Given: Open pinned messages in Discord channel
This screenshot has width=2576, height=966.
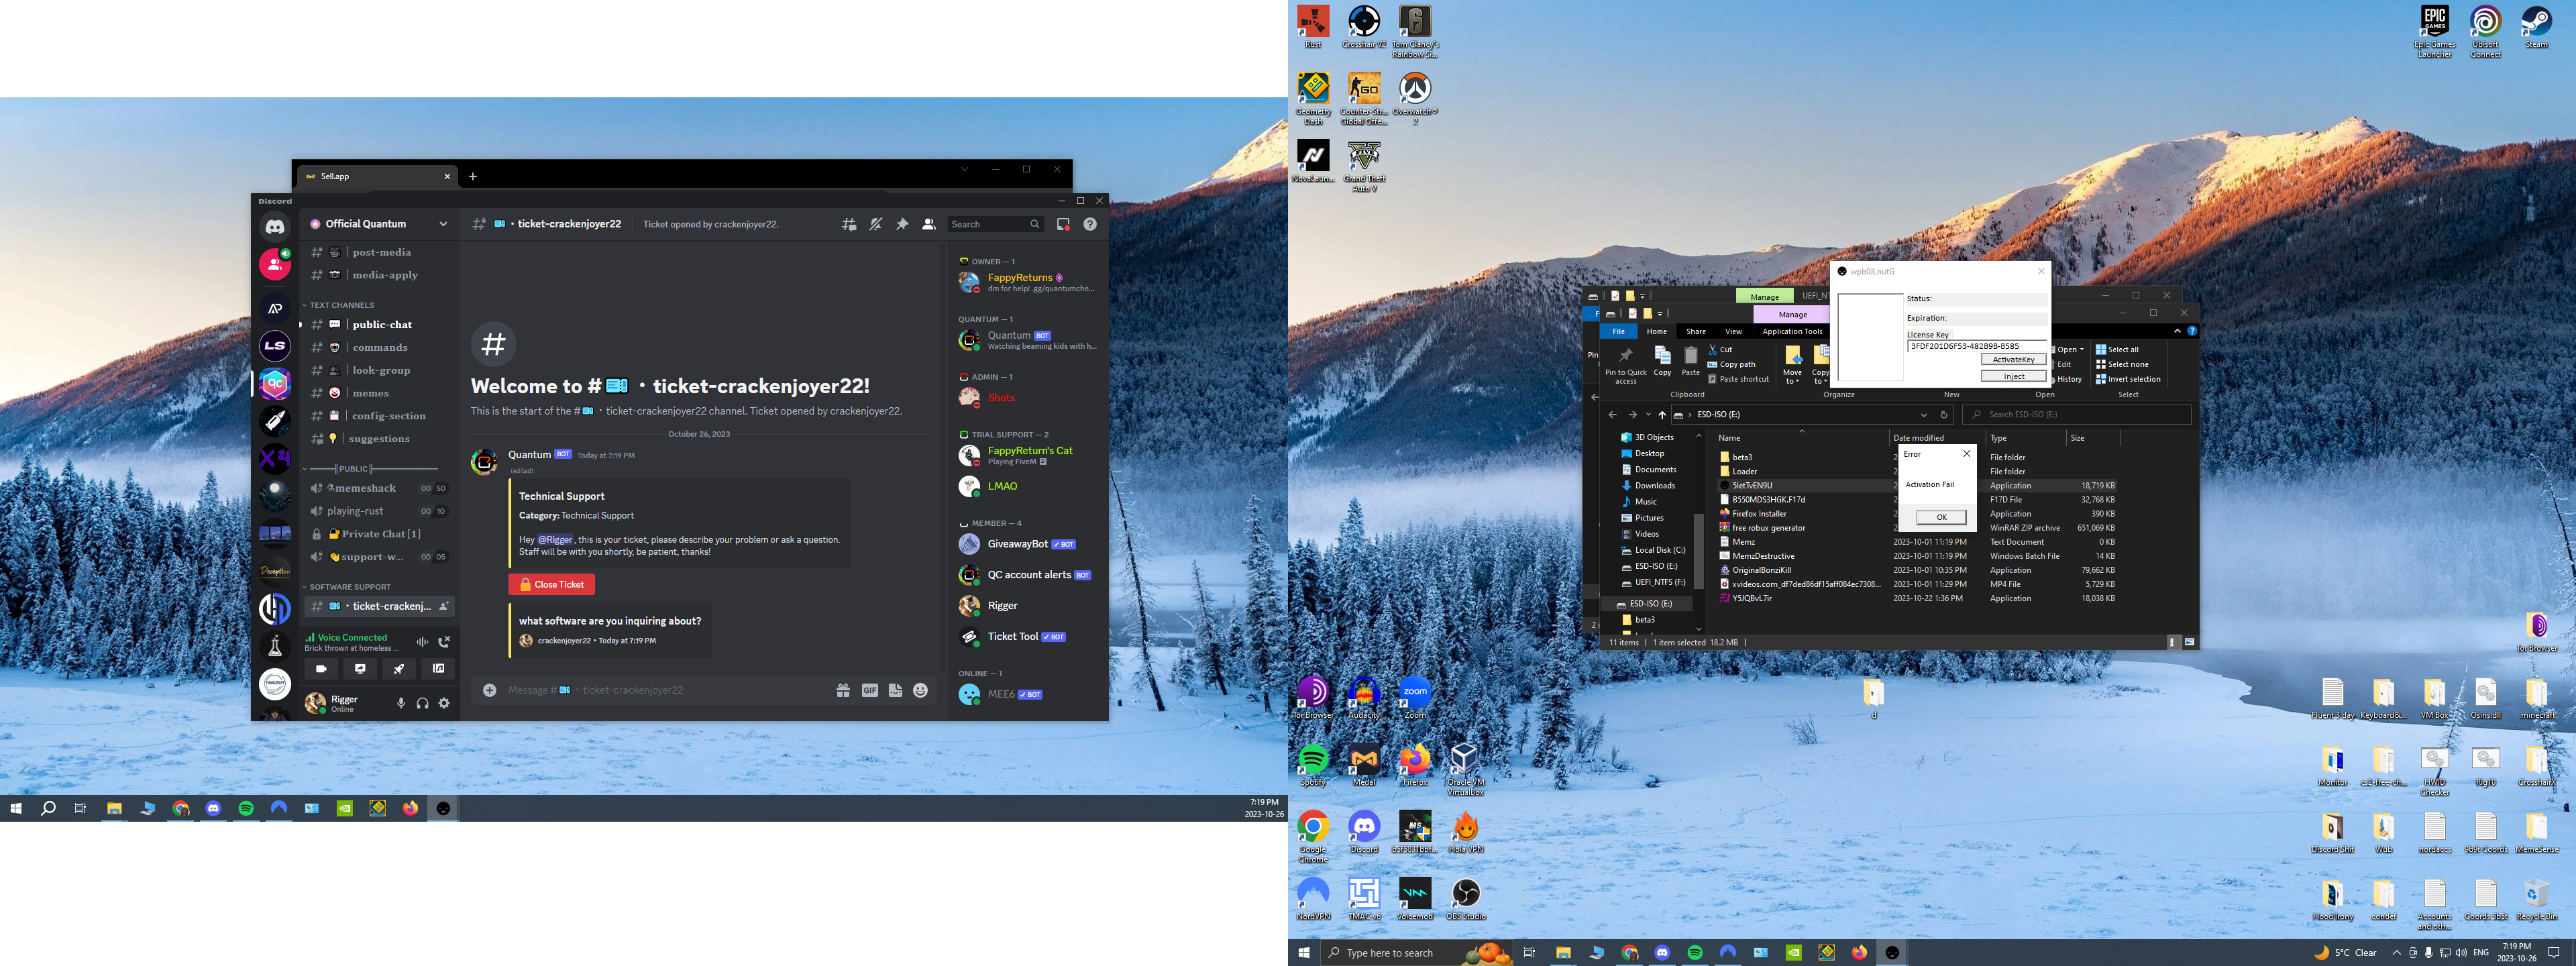Looking at the screenshot, I should (902, 224).
